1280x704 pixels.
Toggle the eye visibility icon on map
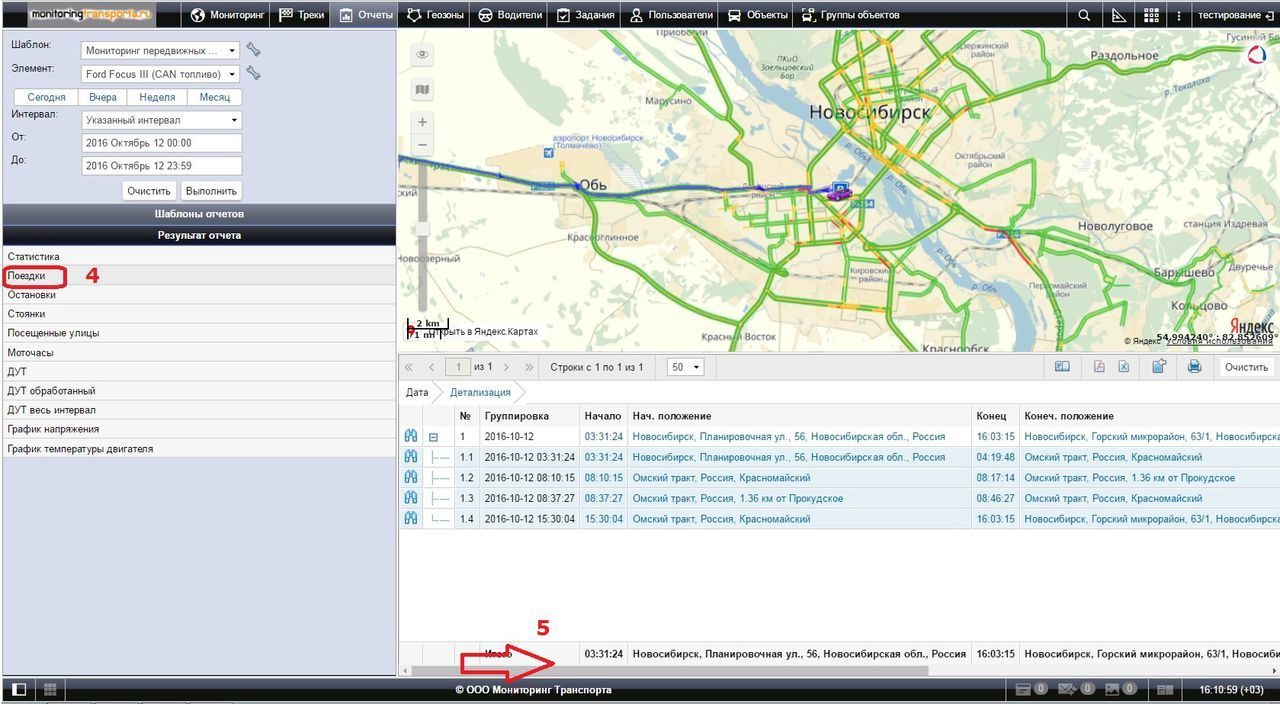point(422,55)
